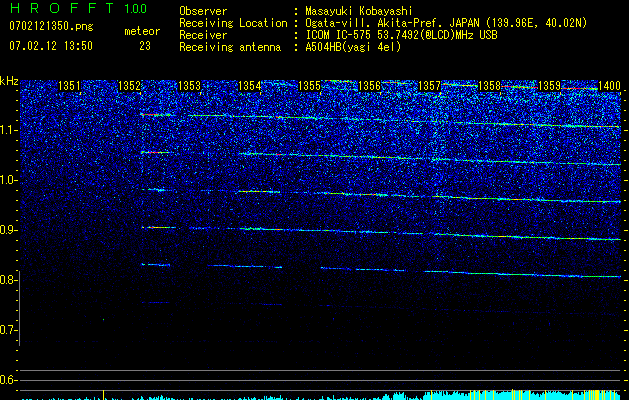Image resolution: width=629 pixels, height=400 pixels.
Task: Click the ICOM IC-575 53.7492 MHz receiver text
Action: [x=401, y=35]
